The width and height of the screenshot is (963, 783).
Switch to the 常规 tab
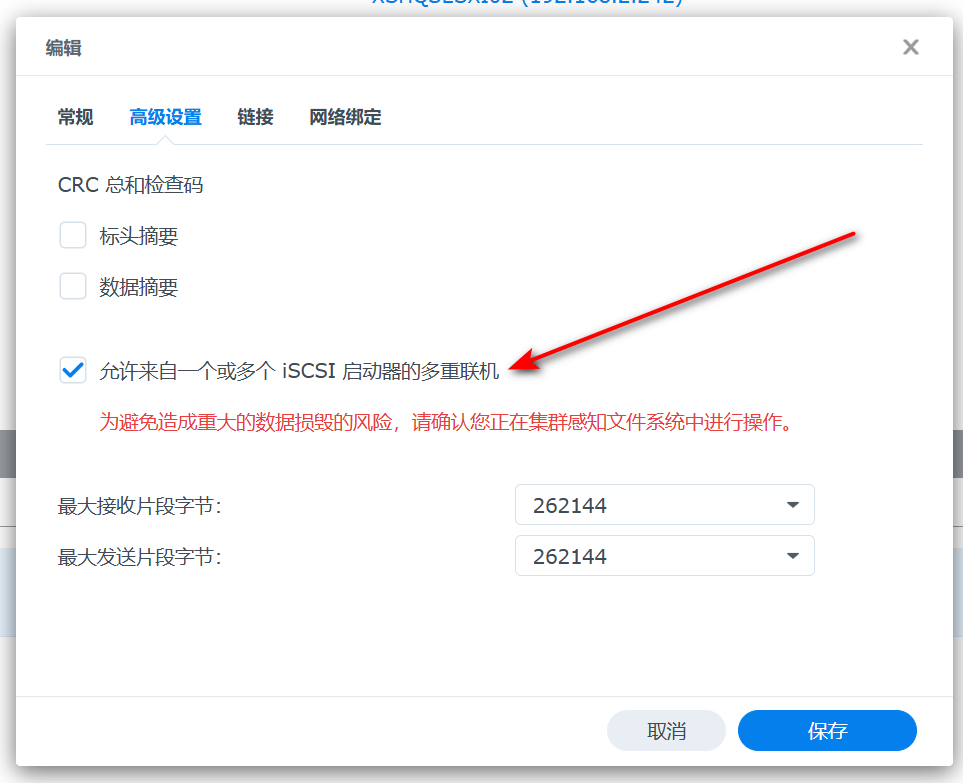[75, 117]
